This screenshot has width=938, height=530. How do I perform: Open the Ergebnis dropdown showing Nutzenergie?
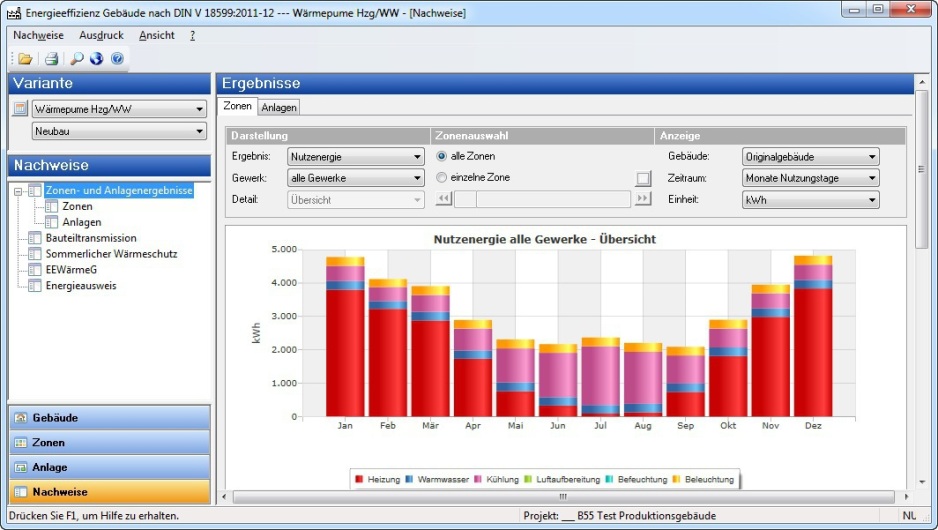click(356, 157)
